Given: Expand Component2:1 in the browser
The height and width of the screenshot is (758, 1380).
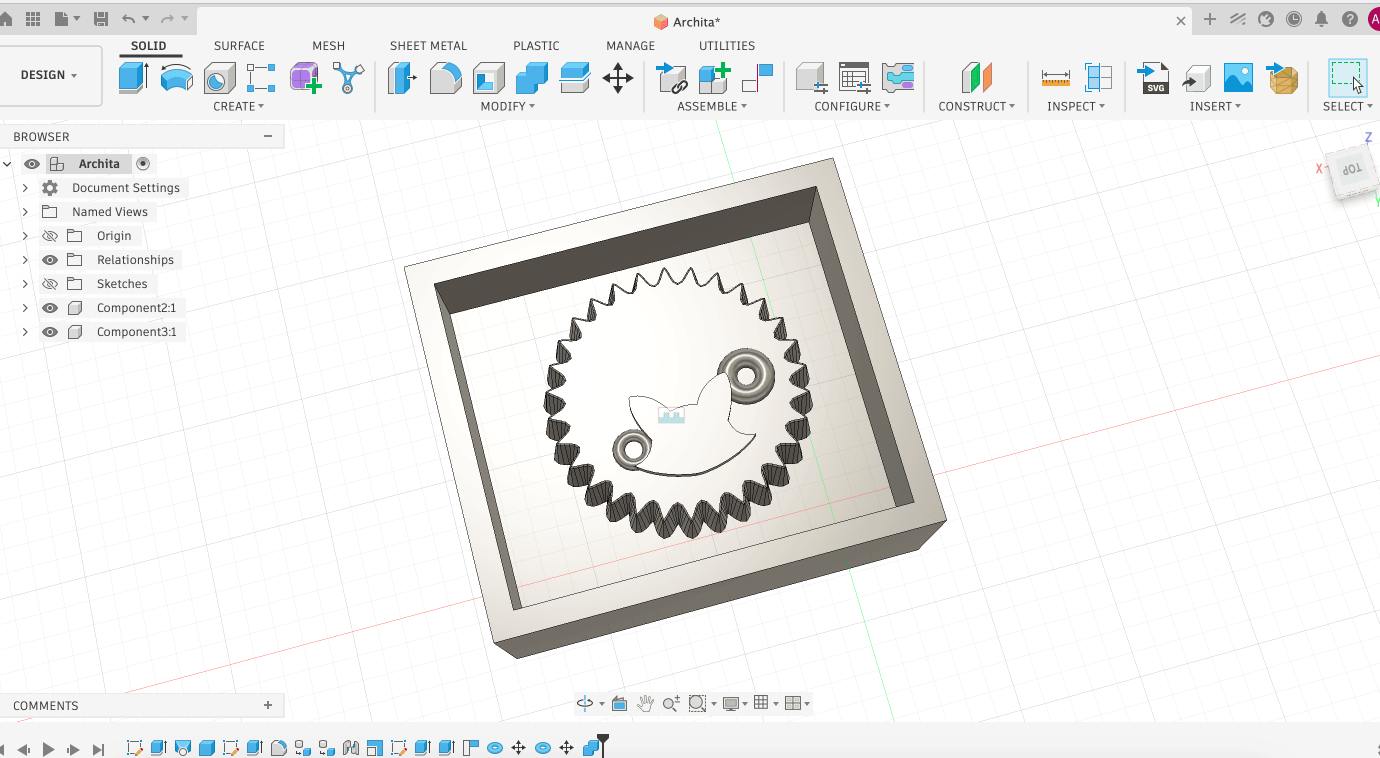Looking at the screenshot, I should [x=25, y=308].
